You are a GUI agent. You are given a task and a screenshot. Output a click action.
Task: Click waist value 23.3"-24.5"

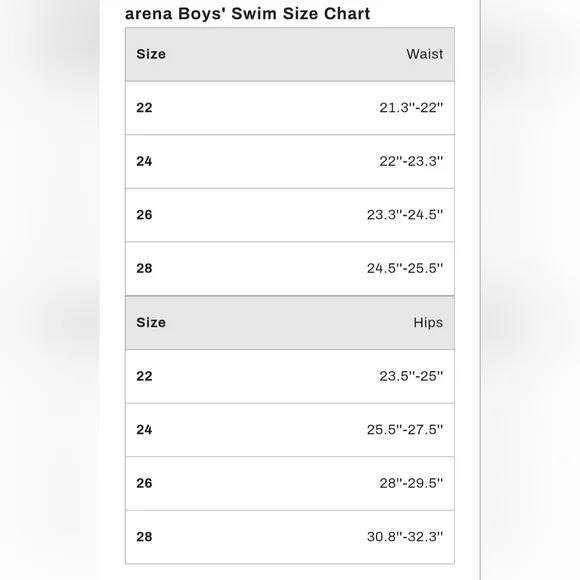(405, 215)
